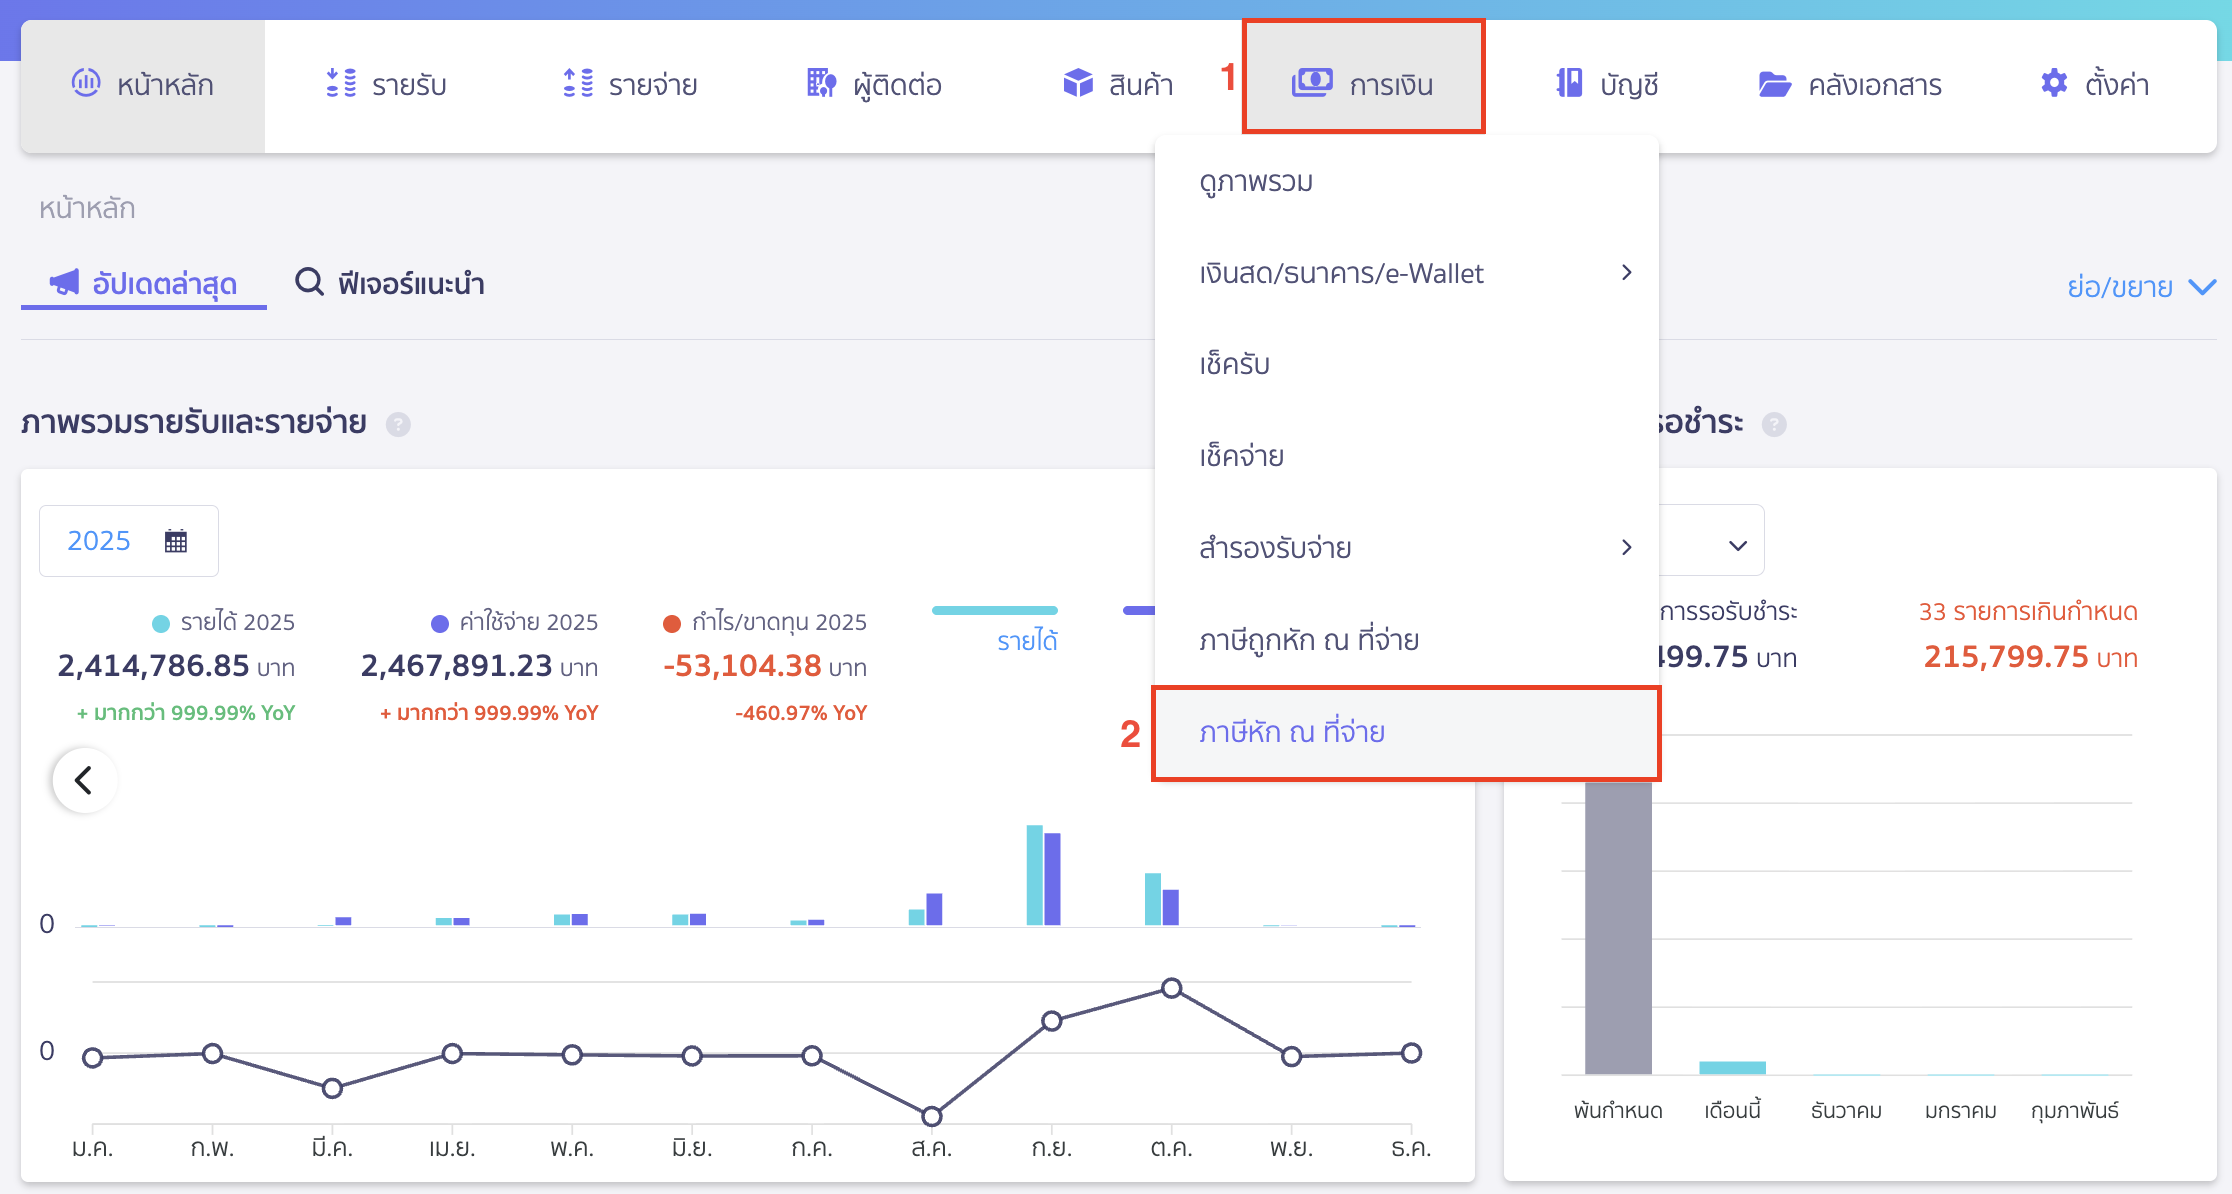Open the 2025 year picker field
Image resolution: width=2232 pixels, height=1194 pixels.
[128, 541]
